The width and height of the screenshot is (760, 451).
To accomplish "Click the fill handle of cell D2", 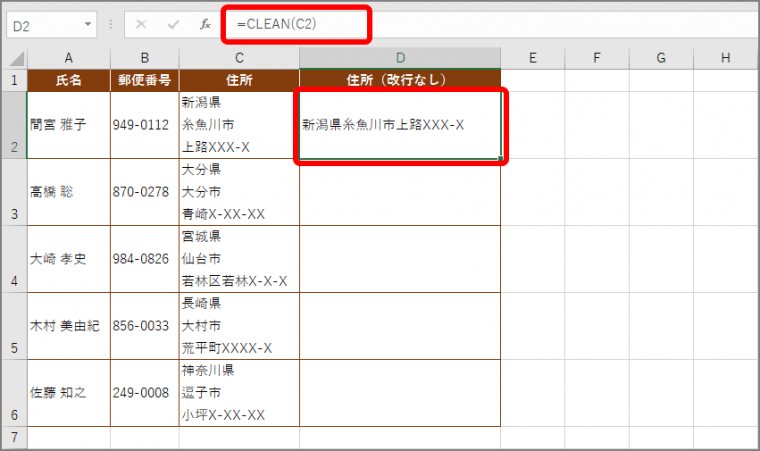I will pyautogui.click(x=500, y=158).
